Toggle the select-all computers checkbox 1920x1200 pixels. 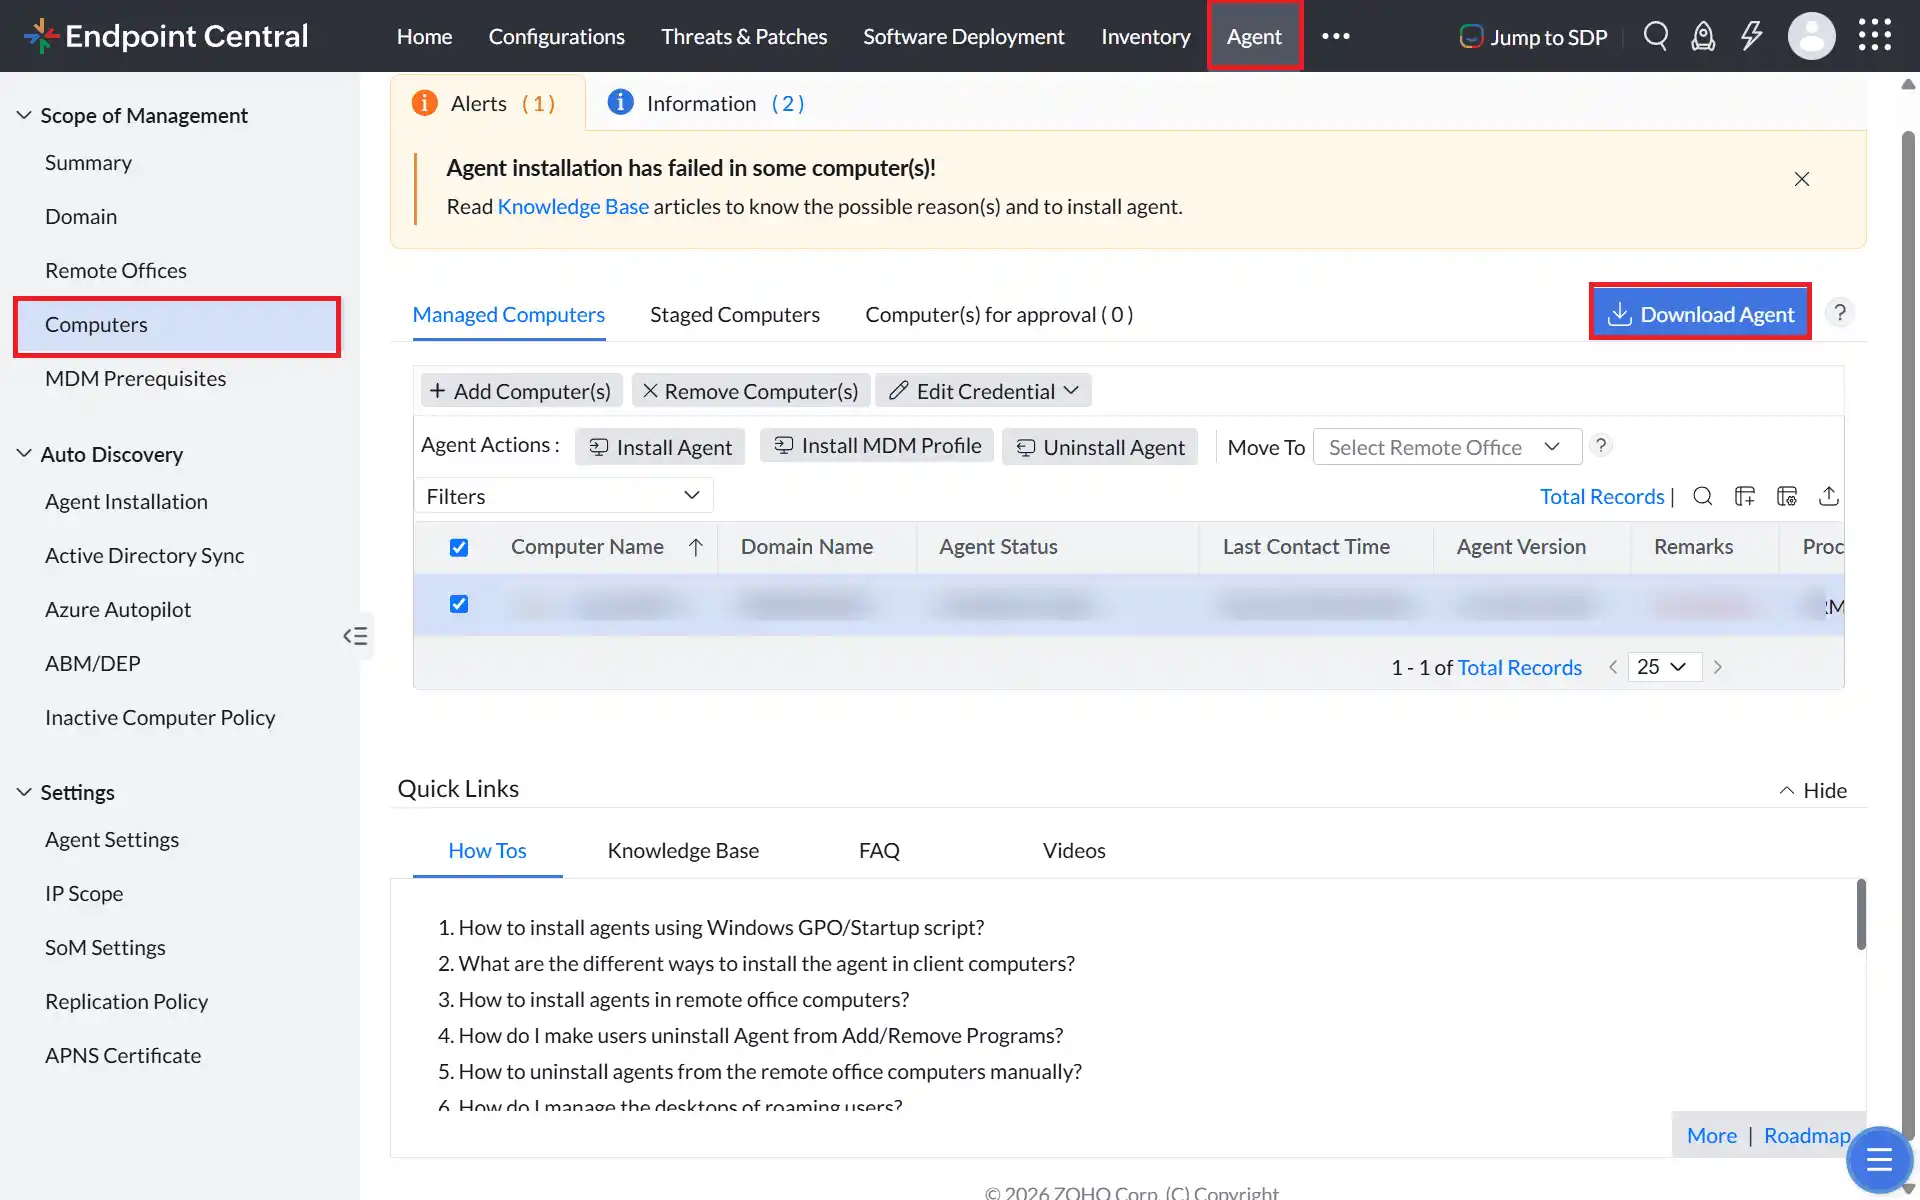[459, 547]
